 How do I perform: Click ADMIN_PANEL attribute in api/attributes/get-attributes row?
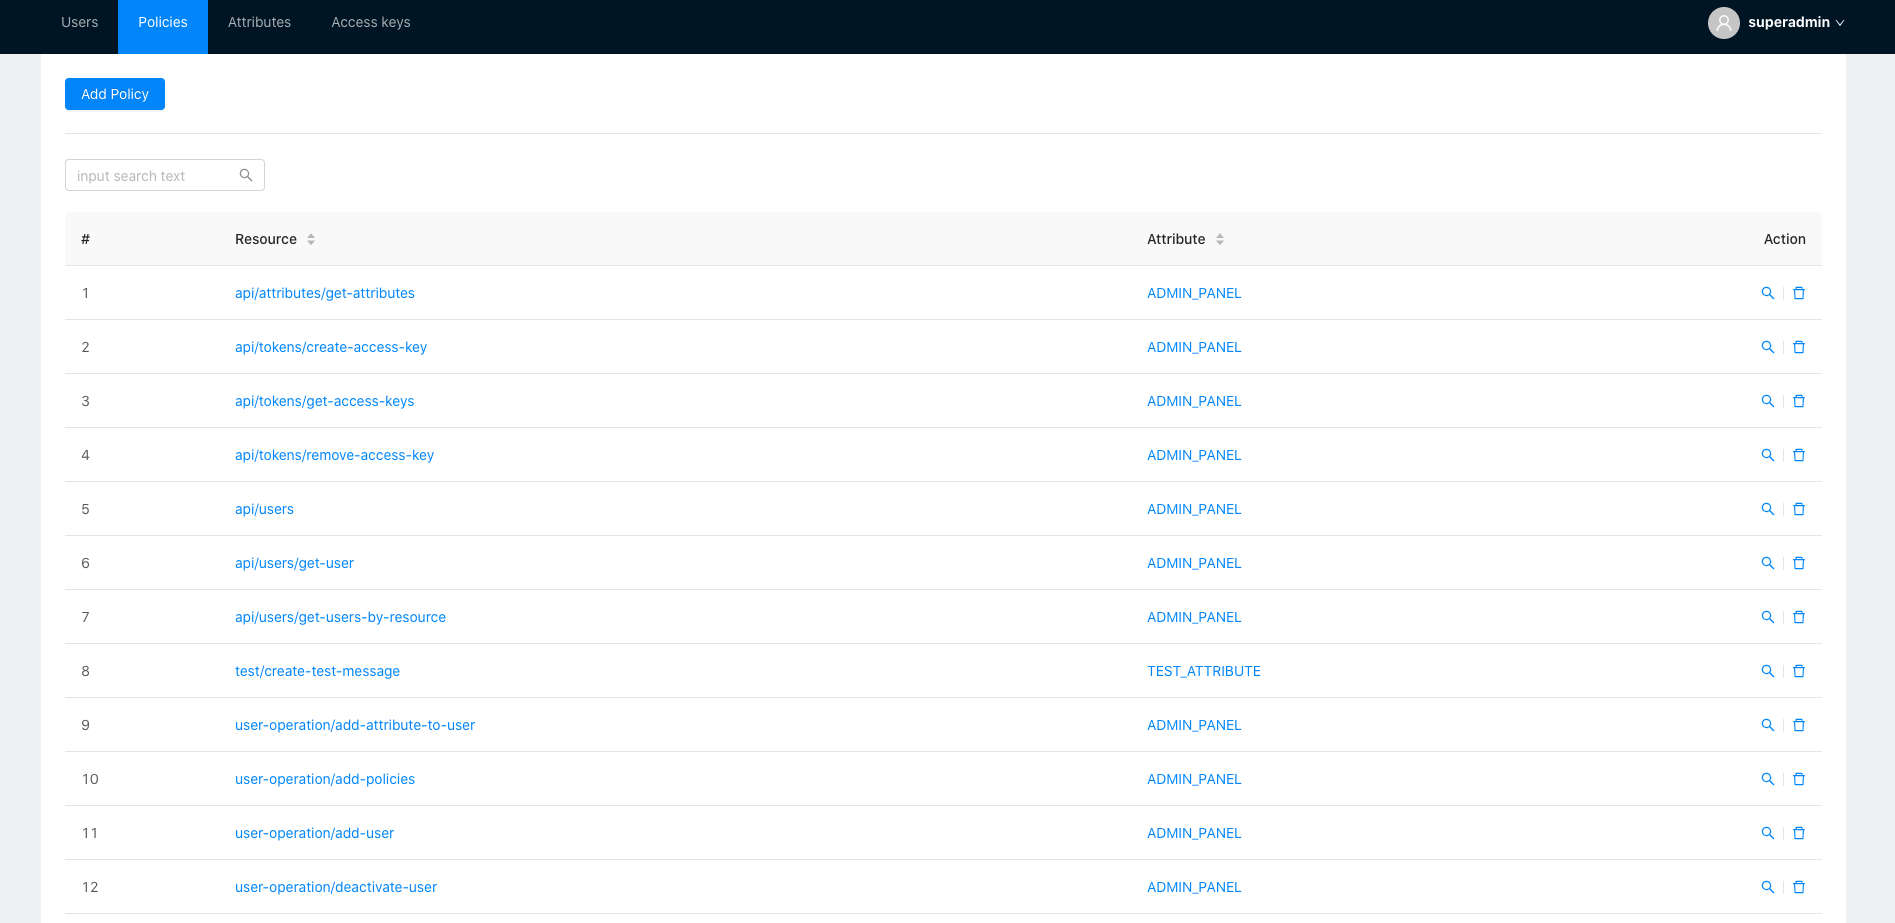click(1194, 293)
